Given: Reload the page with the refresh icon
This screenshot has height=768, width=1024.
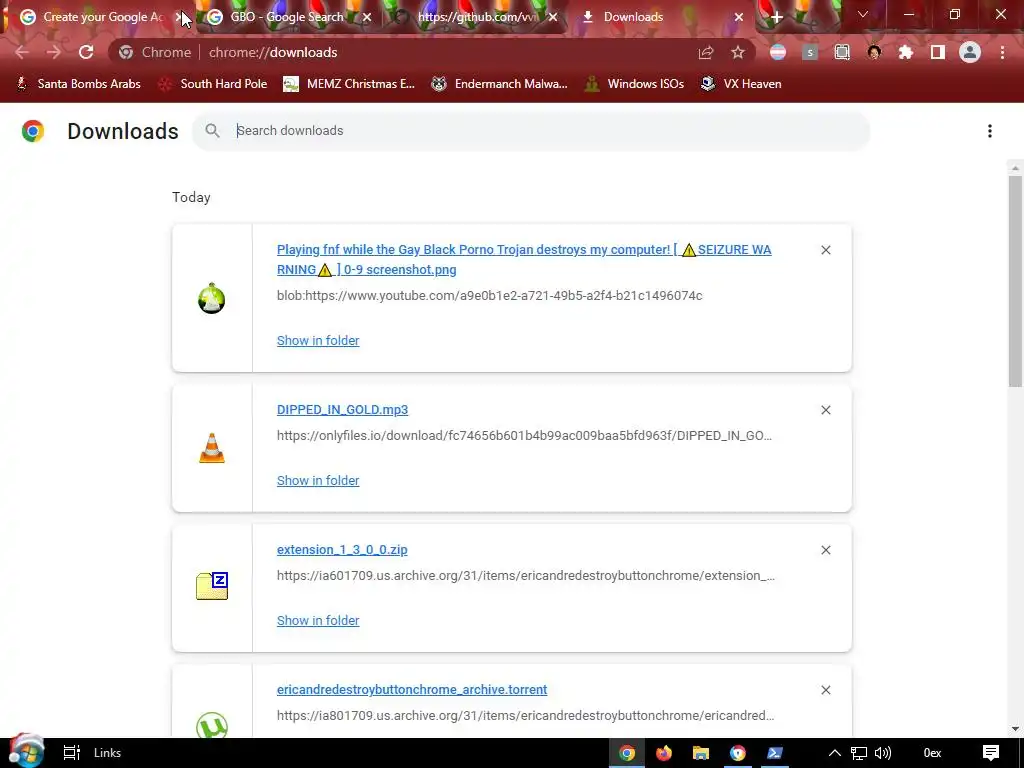Looking at the screenshot, I should pos(86,52).
